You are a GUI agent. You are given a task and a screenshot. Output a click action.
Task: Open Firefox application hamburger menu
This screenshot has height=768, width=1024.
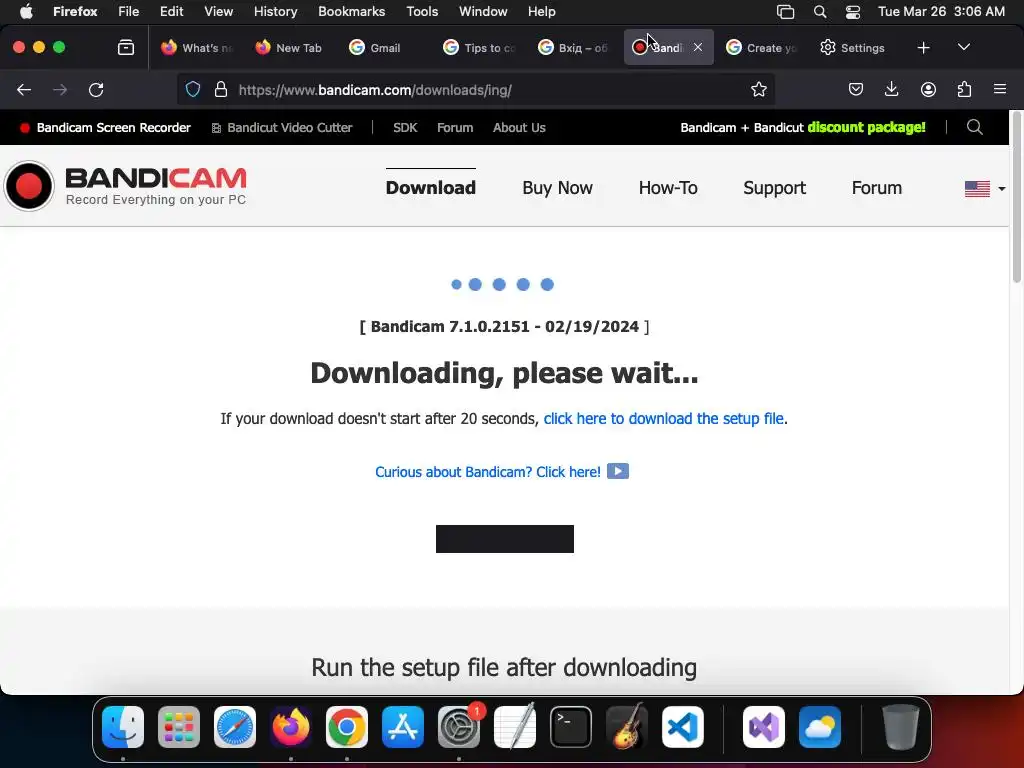click(x=1000, y=89)
